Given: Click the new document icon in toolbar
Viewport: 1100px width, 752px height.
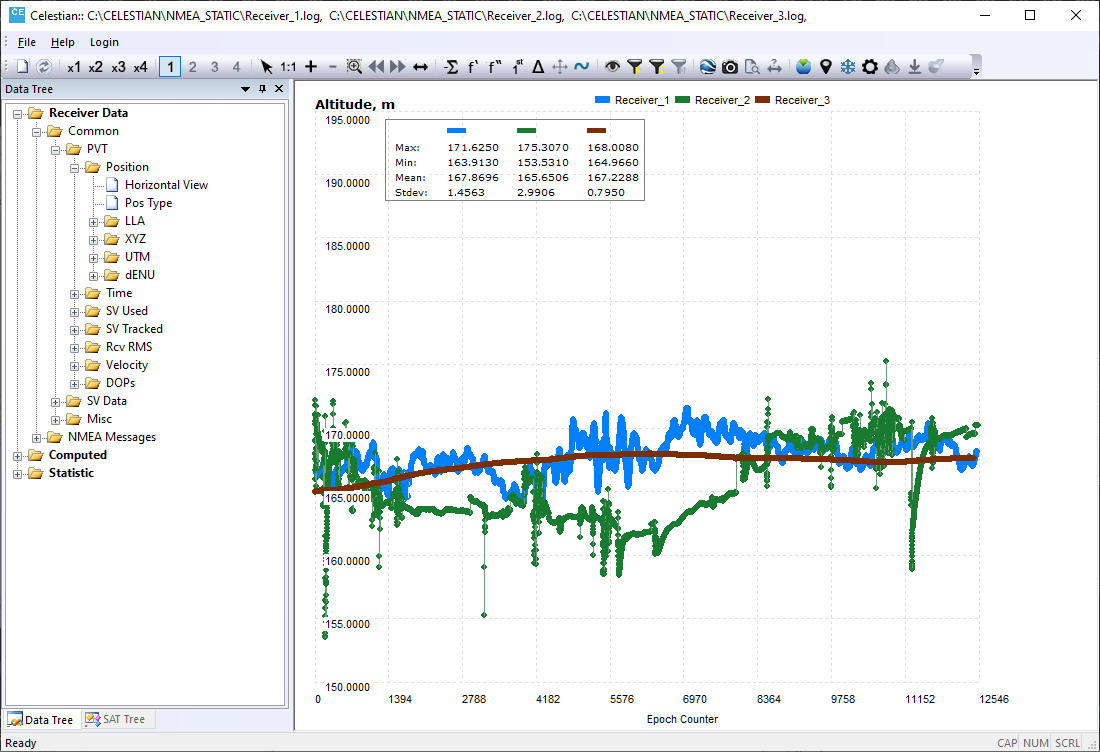Looking at the screenshot, I should tap(22, 67).
